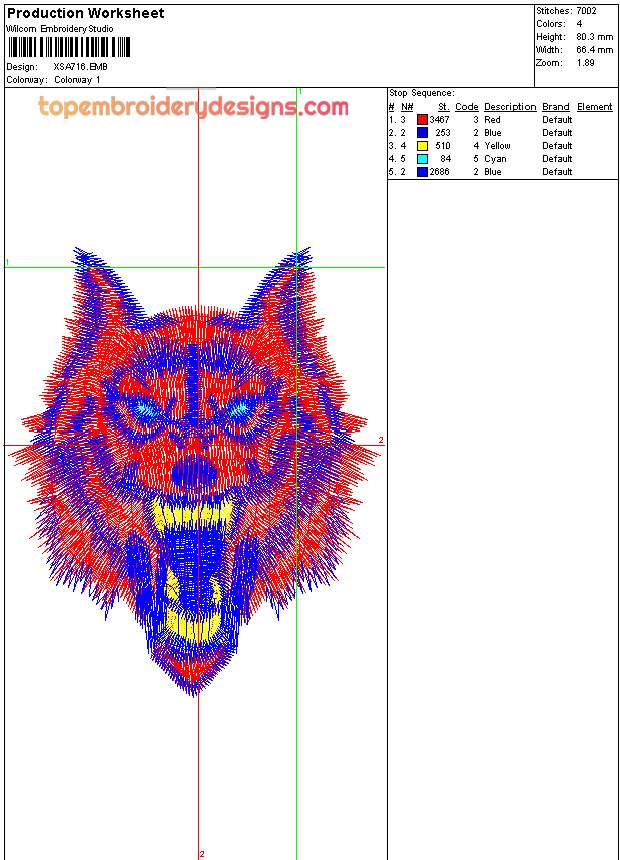This screenshot has height=860, width=620.
Task: Click the 'Code' column header
Action: coord(467,107)
